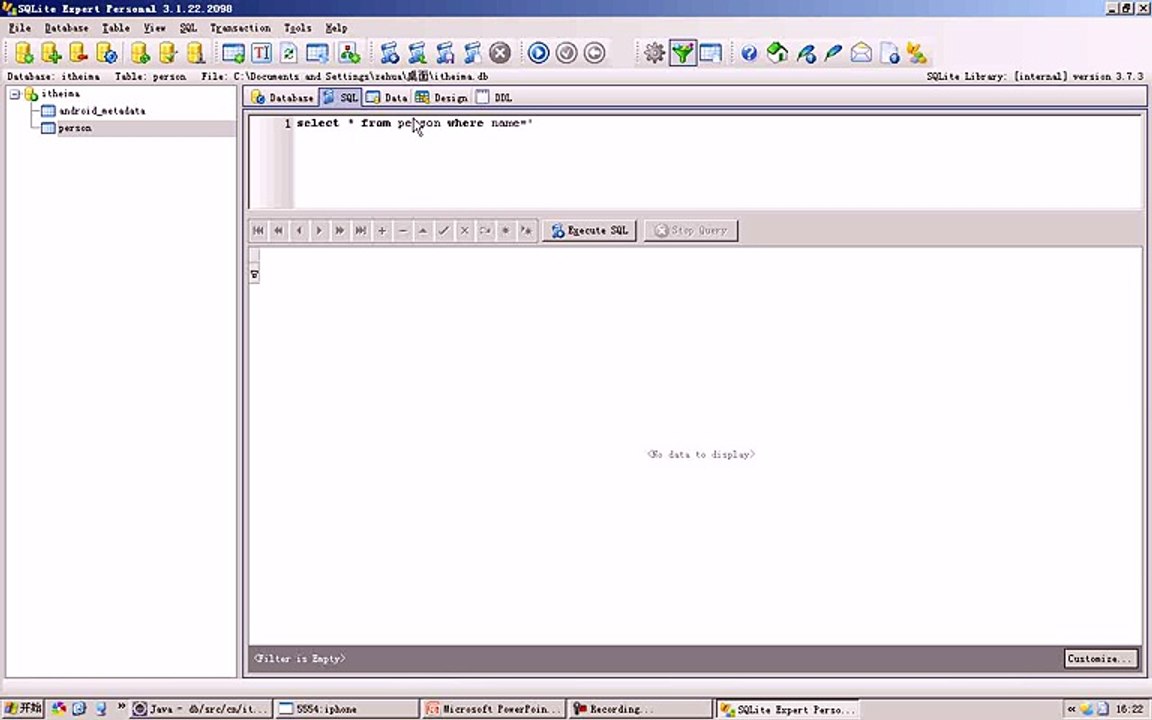This screenshot has width=1152, height=720.
Task: Switch to Recording taskbar item
Action: [x=641, y=709]
